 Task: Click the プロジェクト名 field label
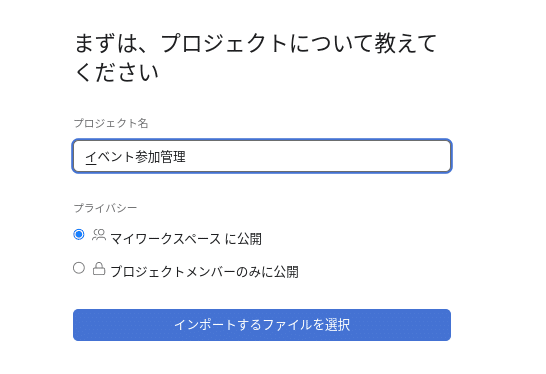[x=111, y=123]
